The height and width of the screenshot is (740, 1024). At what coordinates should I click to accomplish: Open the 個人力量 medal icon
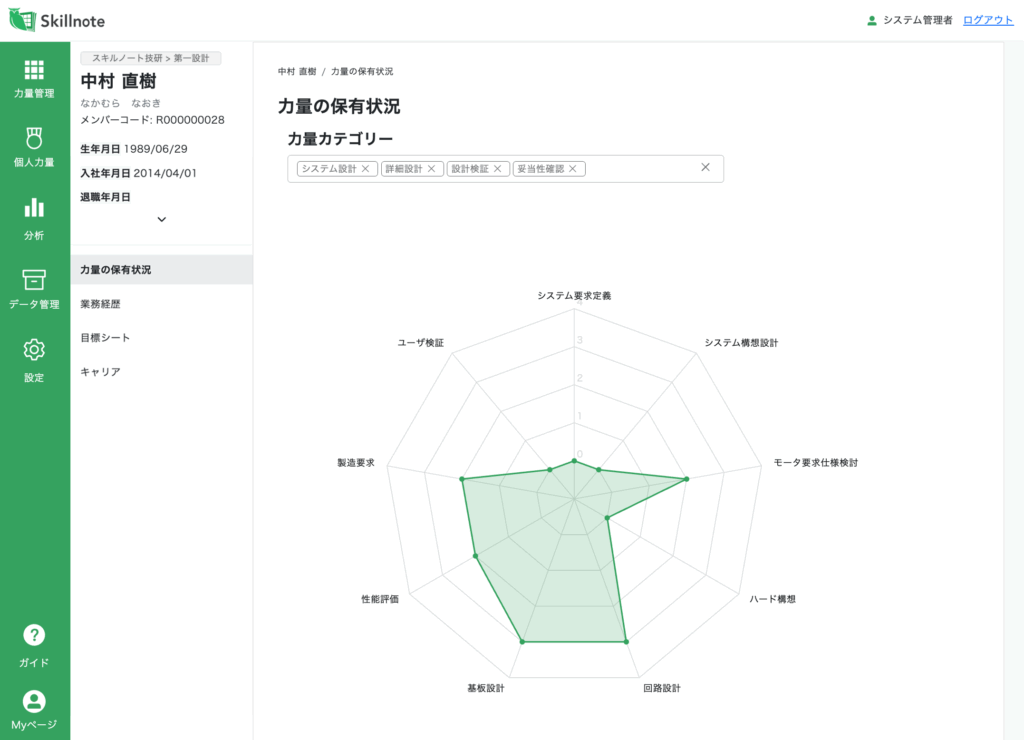tap(34, 138)
